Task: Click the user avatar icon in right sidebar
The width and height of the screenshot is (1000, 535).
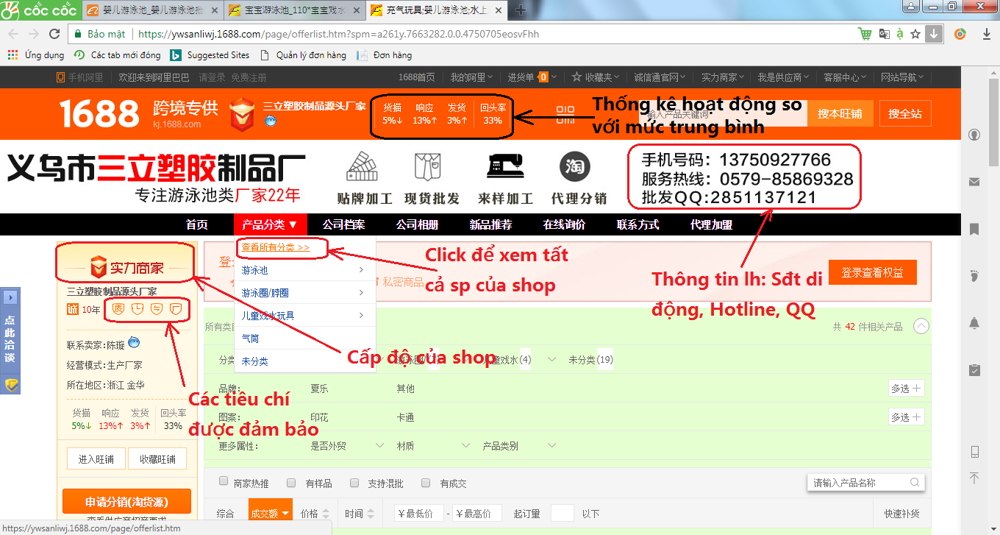Action: pyautogui.click(x=974, y=135)
